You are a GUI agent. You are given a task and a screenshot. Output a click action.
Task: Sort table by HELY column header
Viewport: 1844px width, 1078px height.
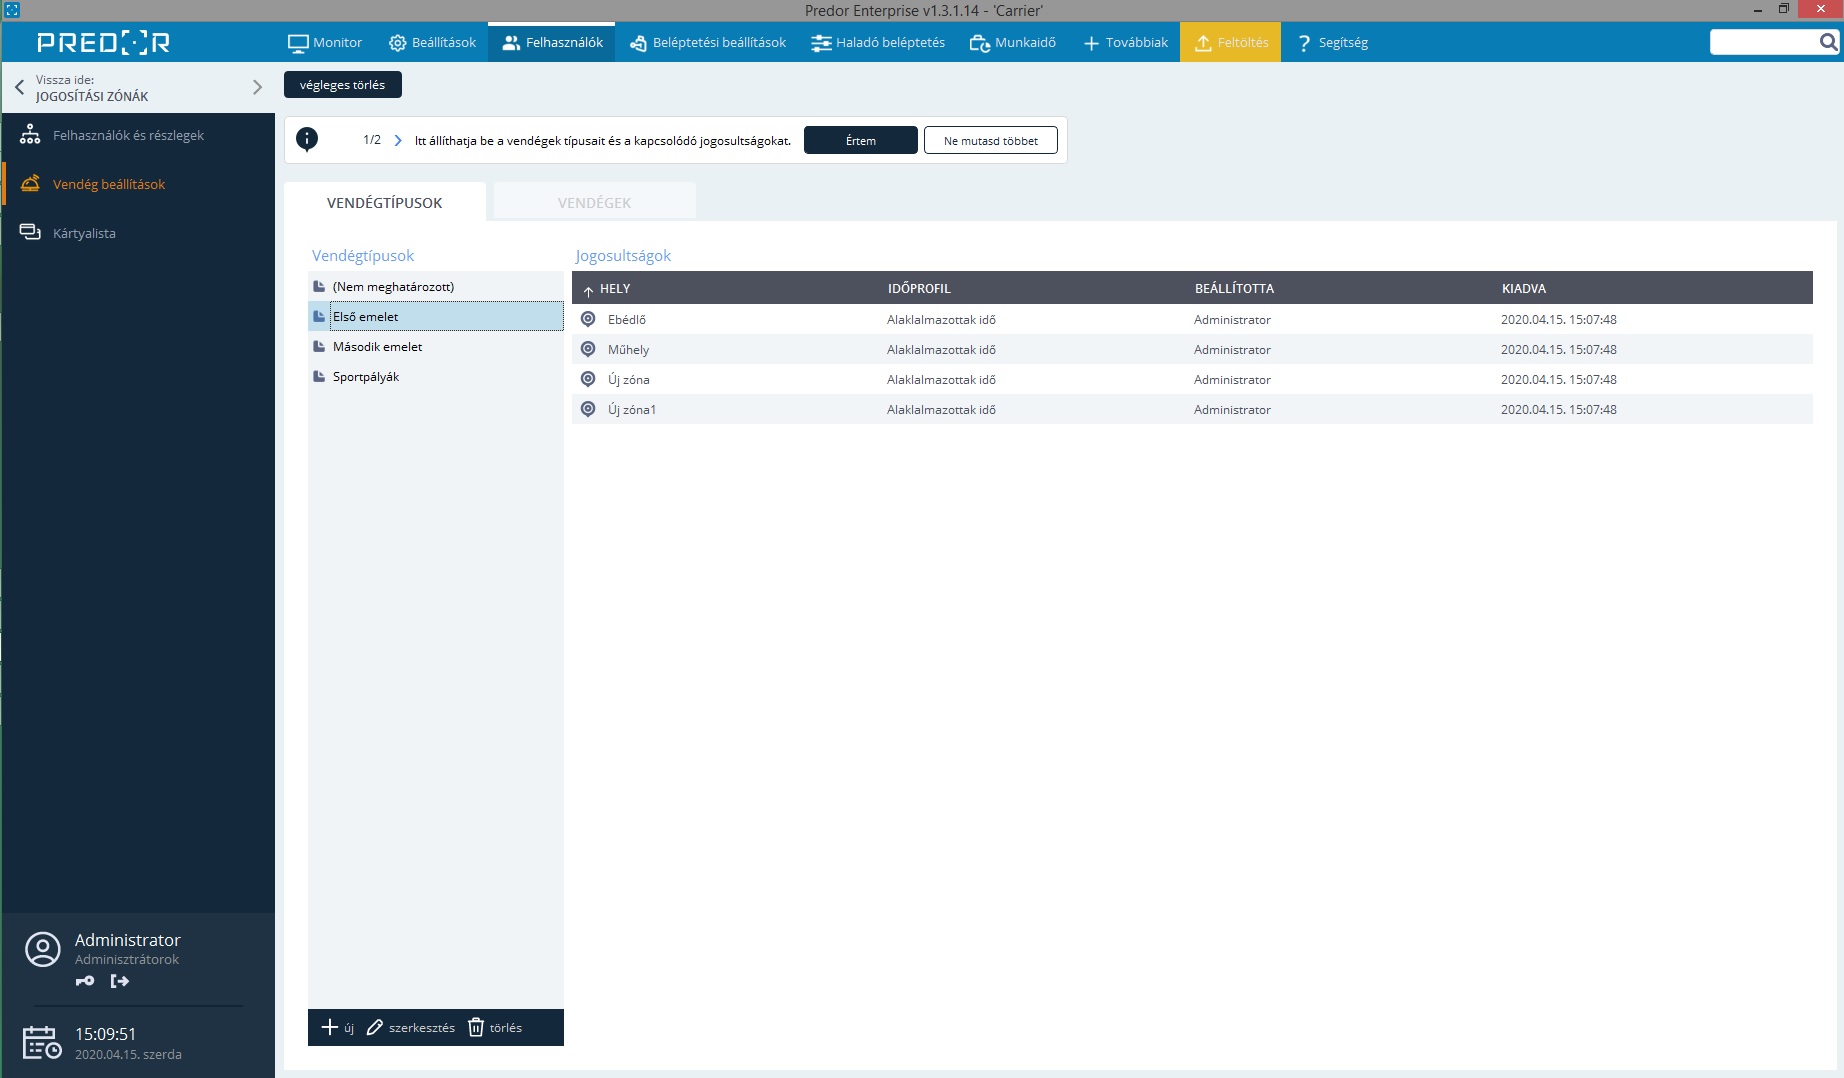(x=614, y=288)
